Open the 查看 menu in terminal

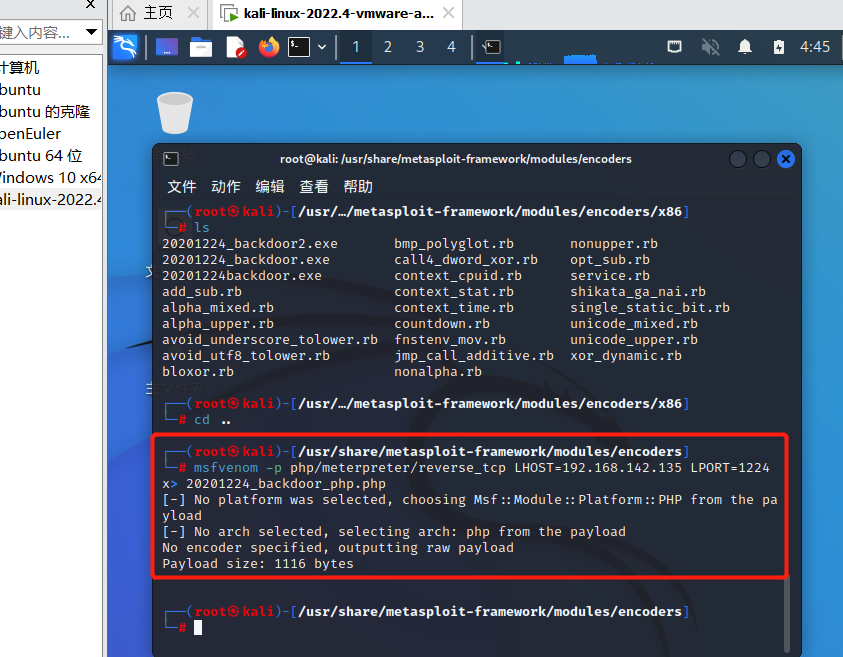314,187
